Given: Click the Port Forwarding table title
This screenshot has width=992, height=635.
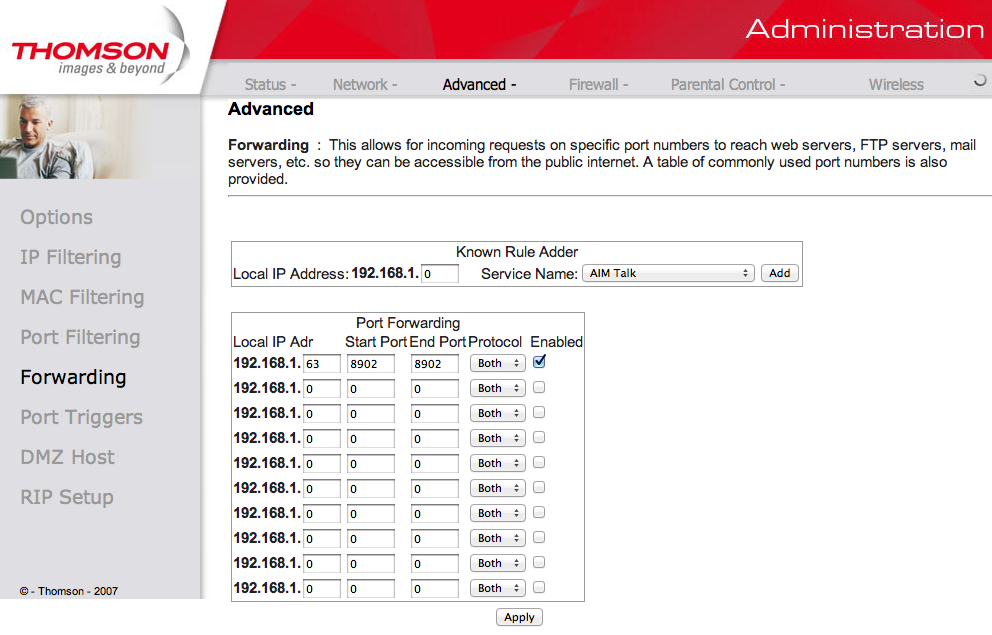Looking at the screenshot, I should click(408, 323).
